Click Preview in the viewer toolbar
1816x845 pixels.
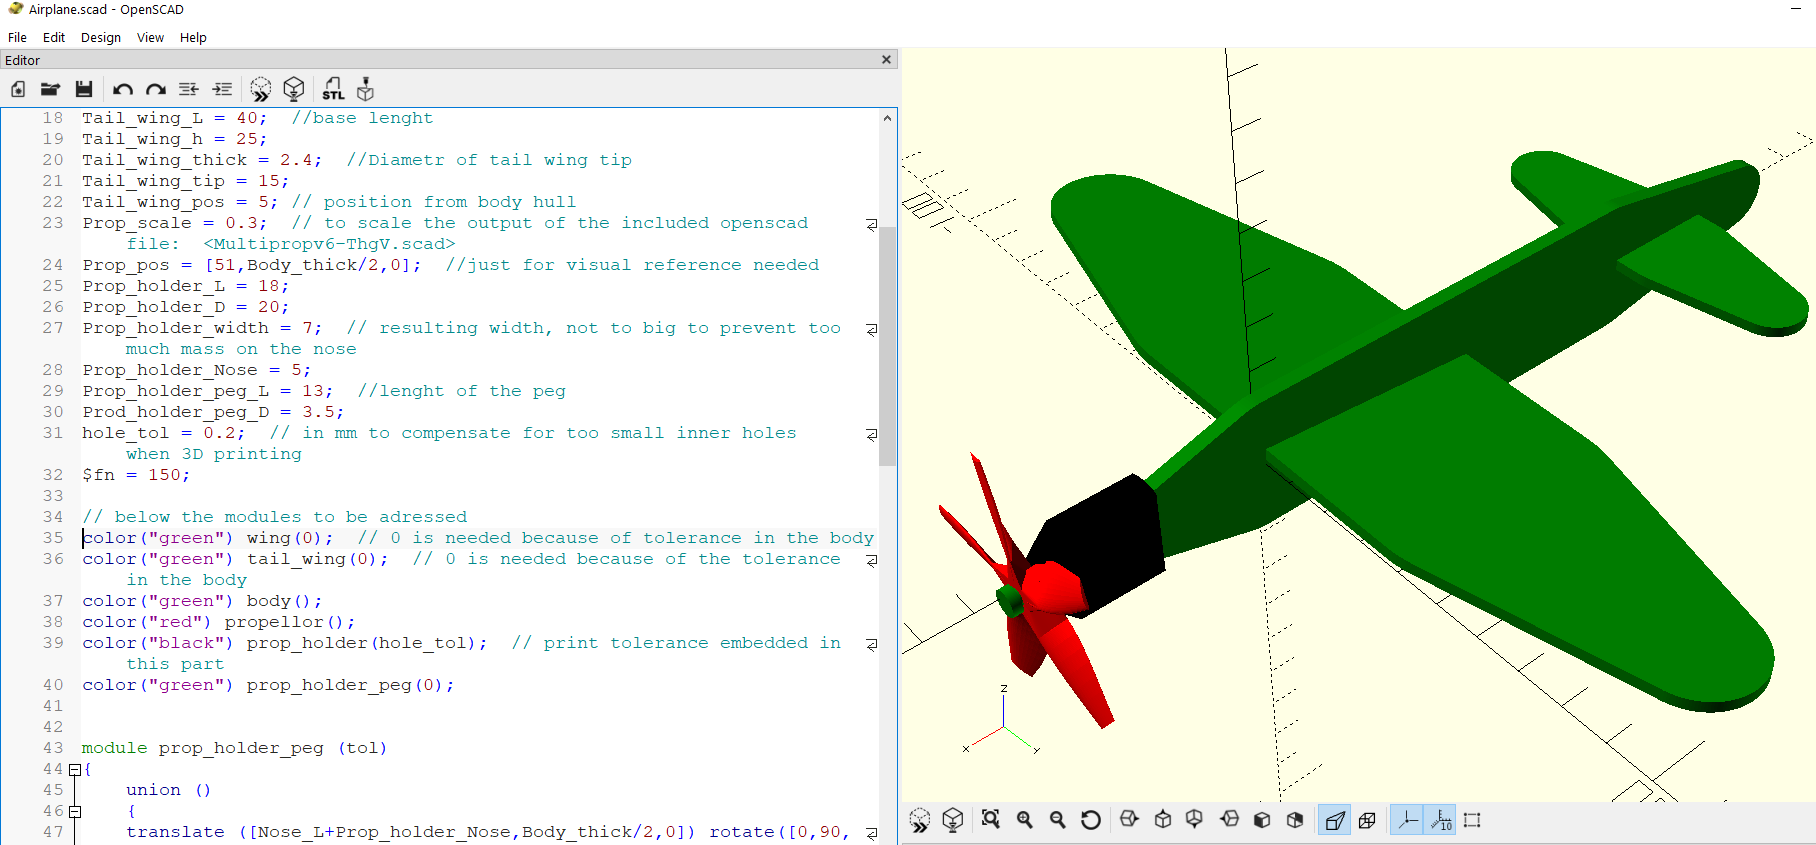click(x=920, y=820)
